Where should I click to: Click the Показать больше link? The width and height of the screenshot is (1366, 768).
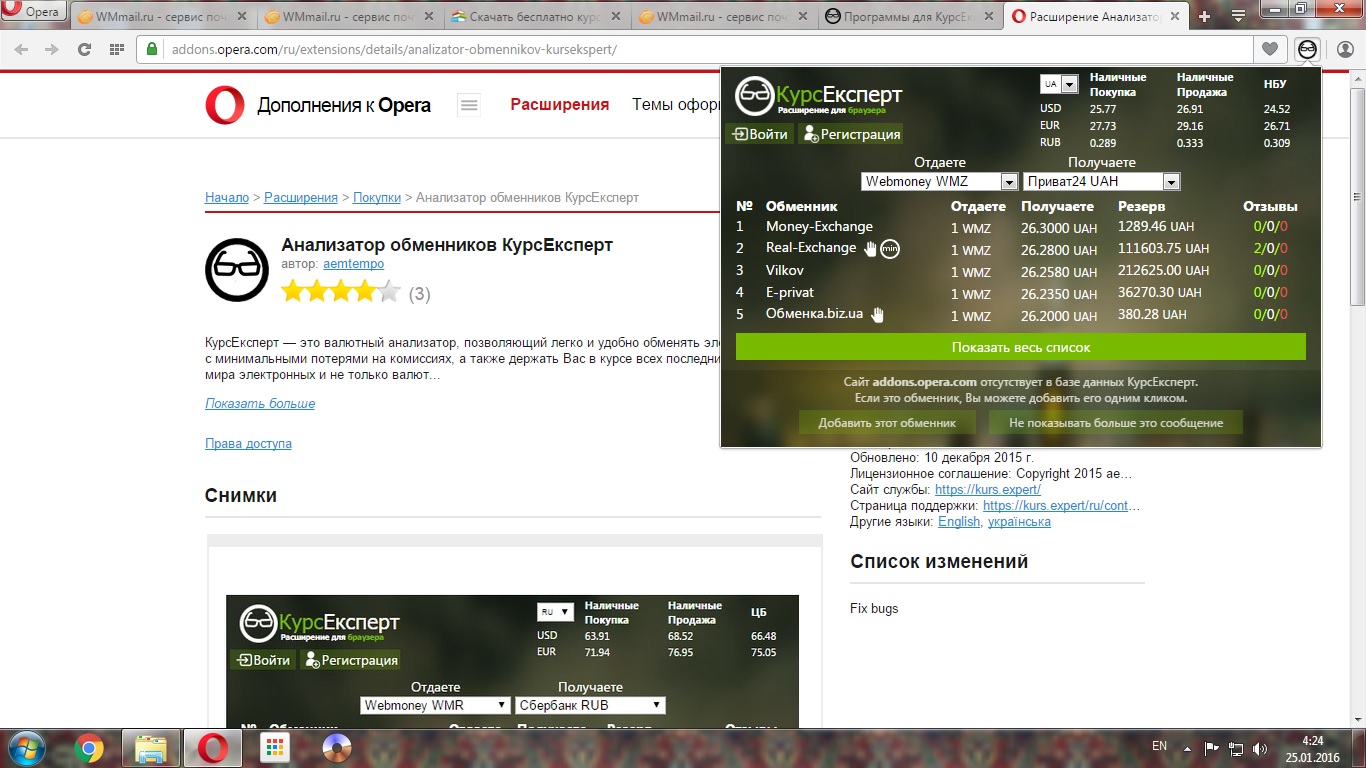click(260, 404)
